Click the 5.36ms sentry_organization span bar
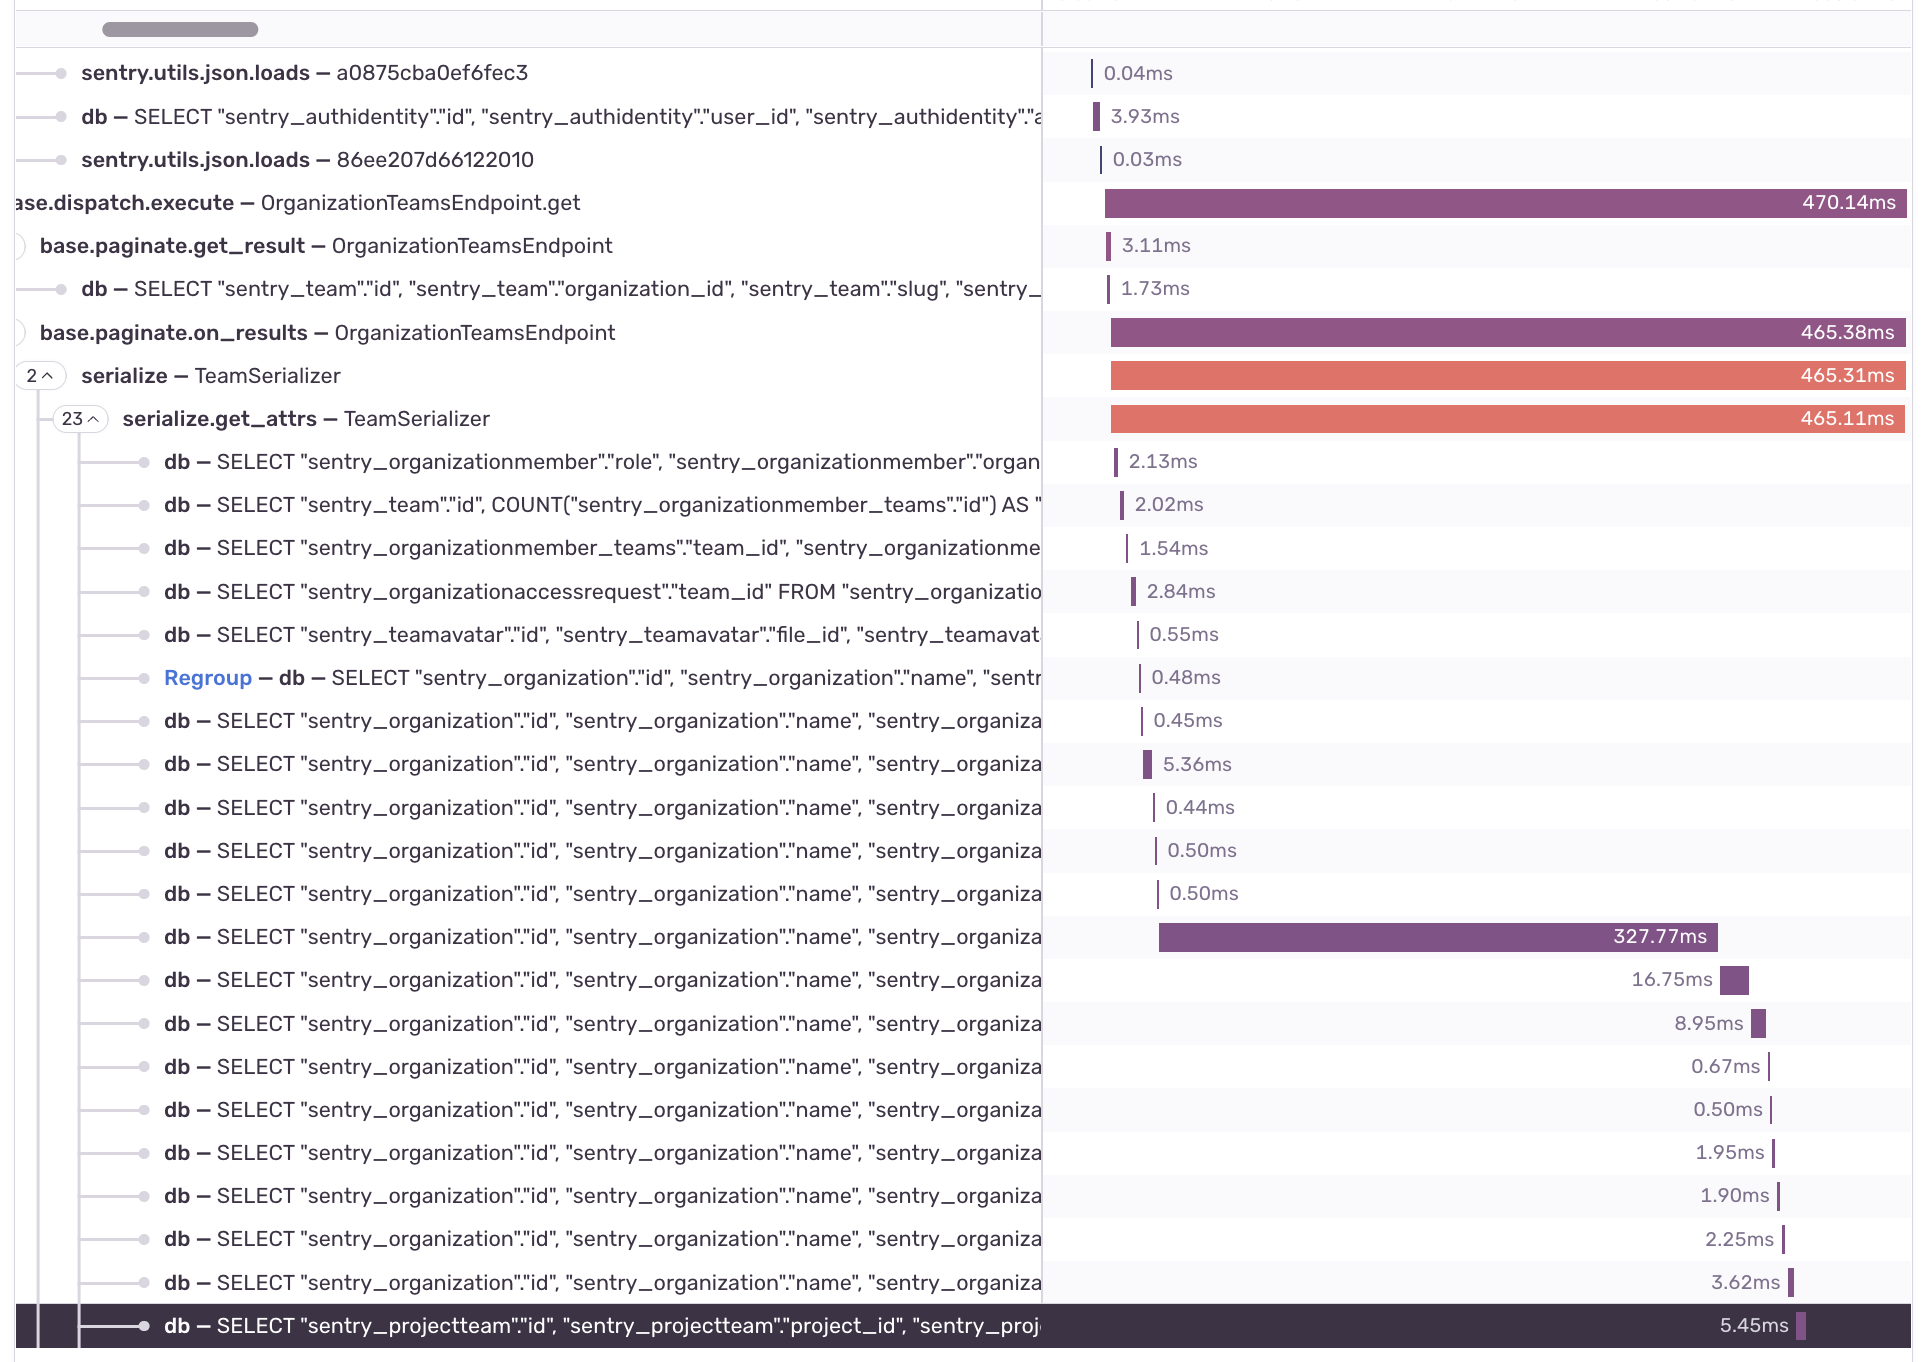This screenshot has width=1926, height=1362. click(x=1147, y=764)
